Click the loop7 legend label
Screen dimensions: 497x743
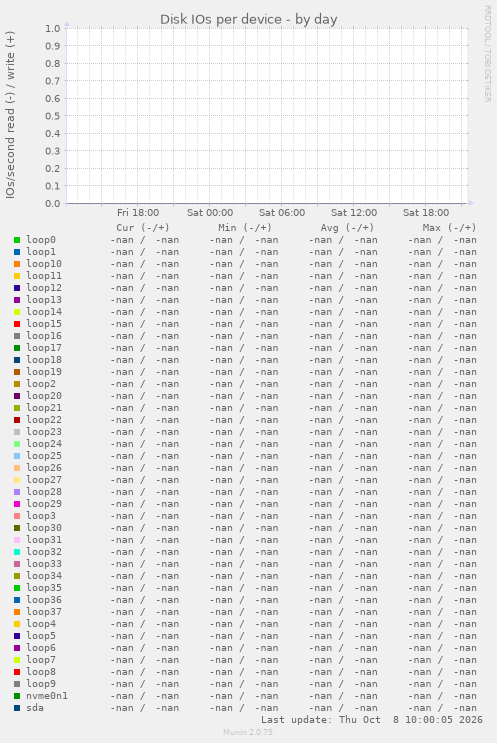pyautogui.click(x=41, y=660)
